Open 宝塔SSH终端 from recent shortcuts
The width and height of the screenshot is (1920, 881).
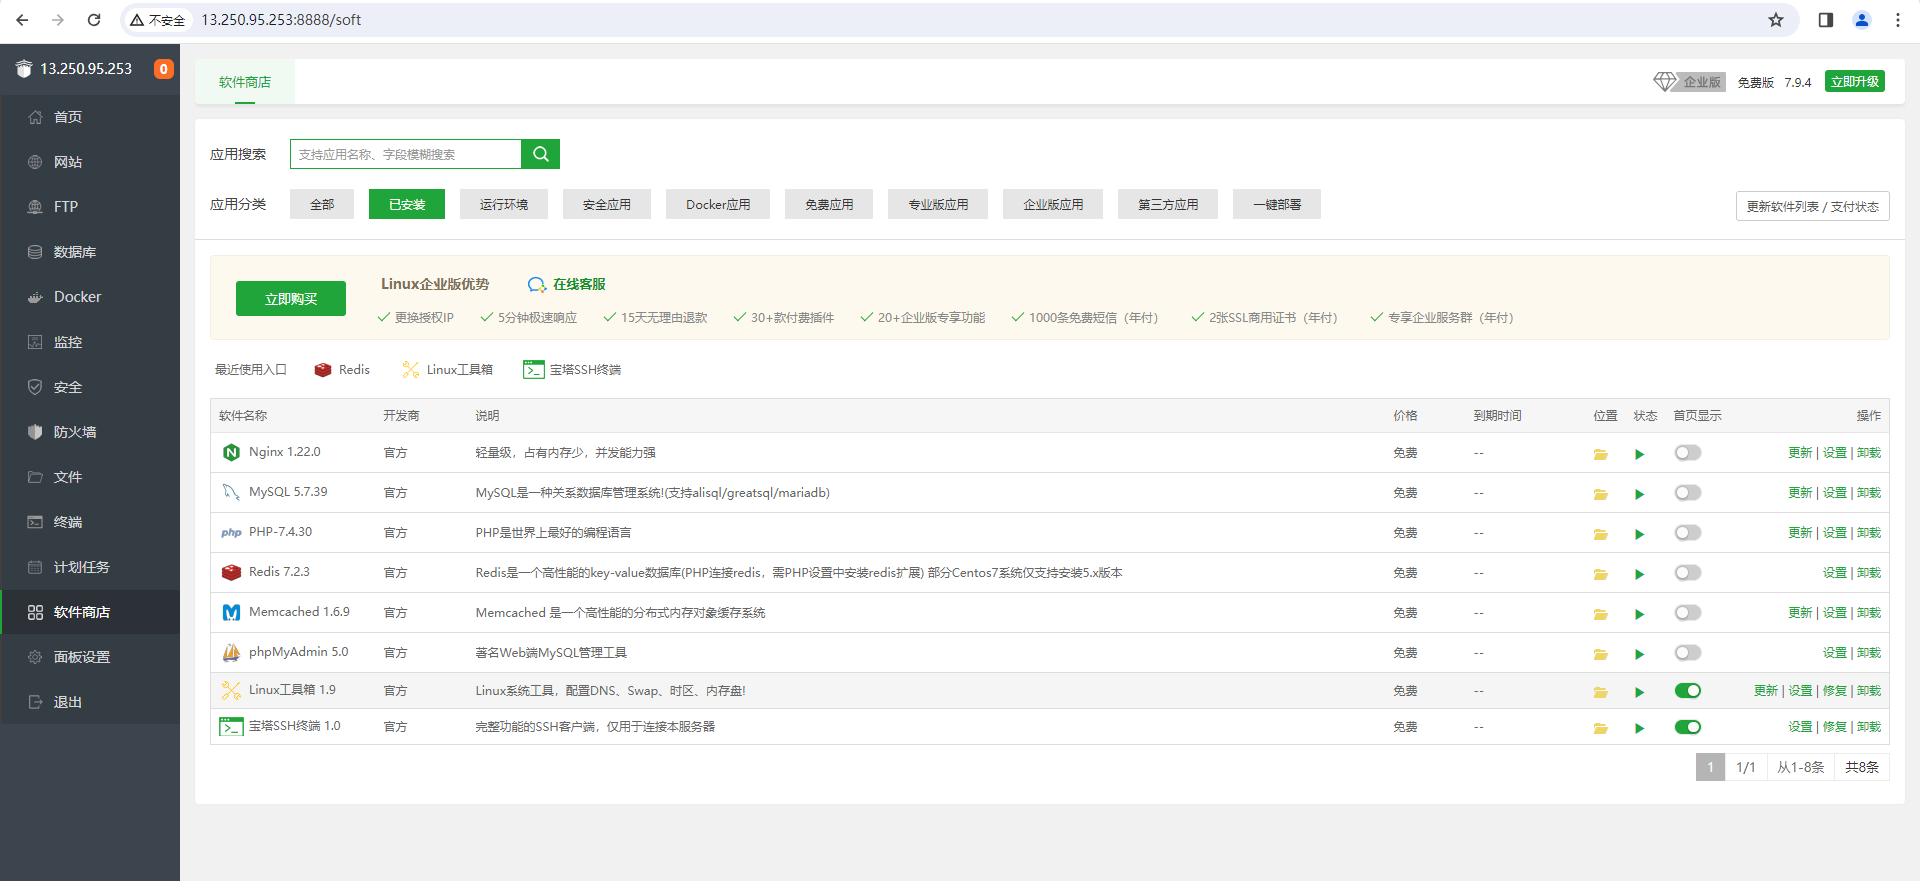click(x=572, y=370)
